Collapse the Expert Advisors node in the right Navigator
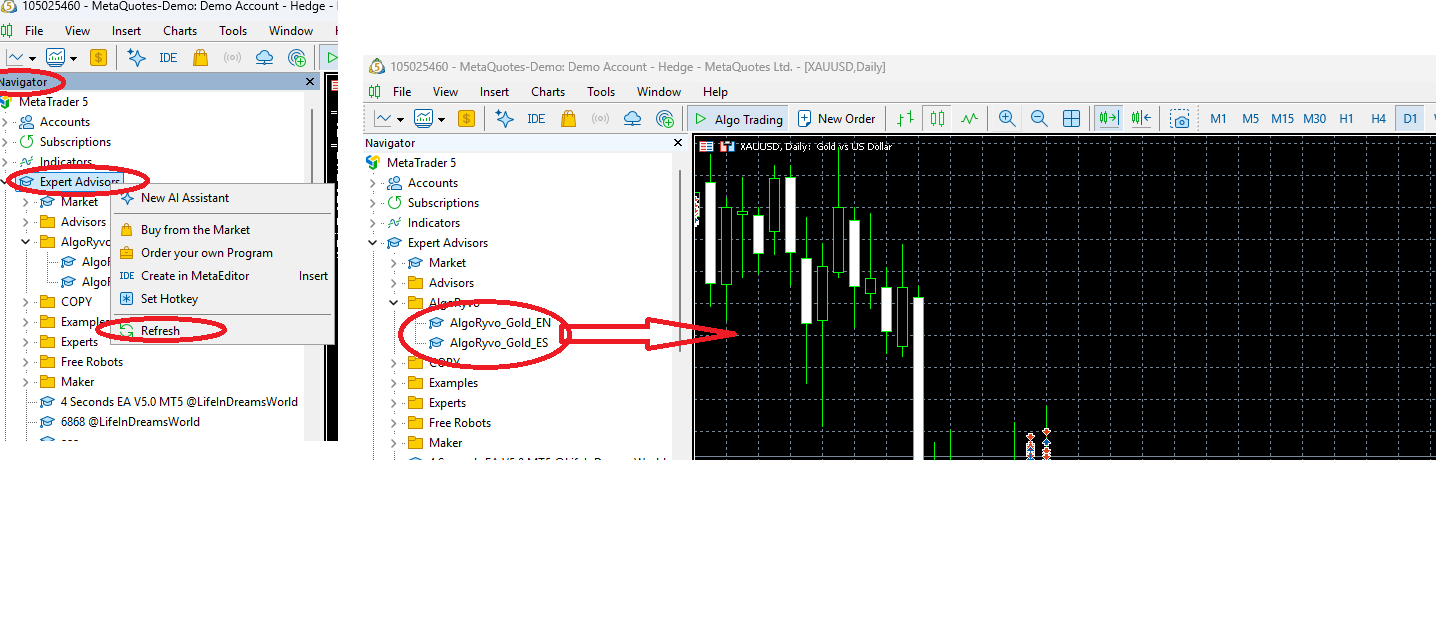Screen dimensions: 1436x622 [x=373, y=243]
